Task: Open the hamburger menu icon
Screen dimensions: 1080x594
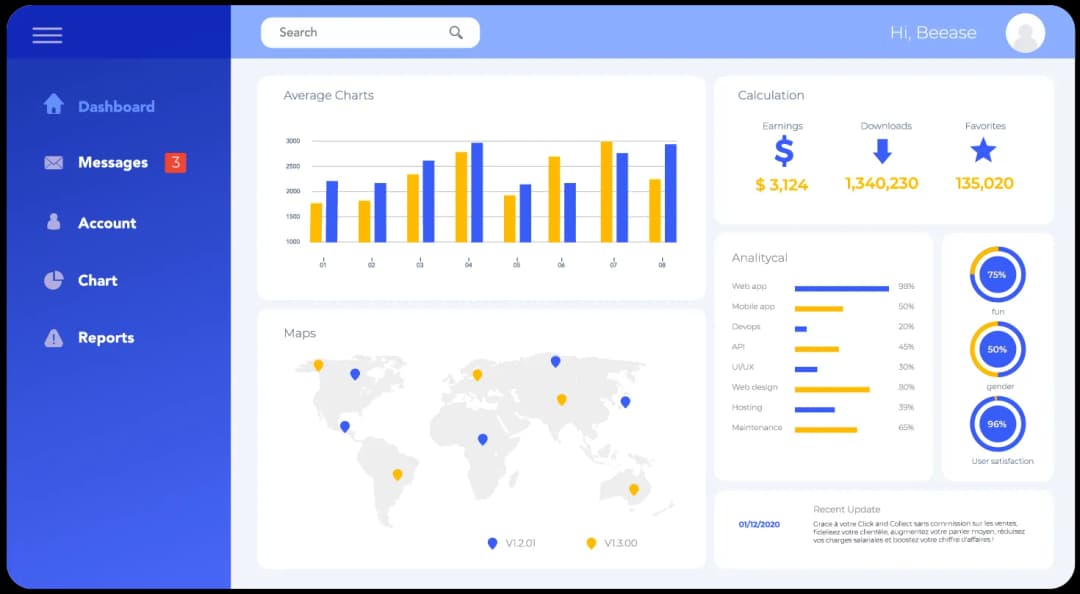Action: pyautogui.click(x=47, y=35)
